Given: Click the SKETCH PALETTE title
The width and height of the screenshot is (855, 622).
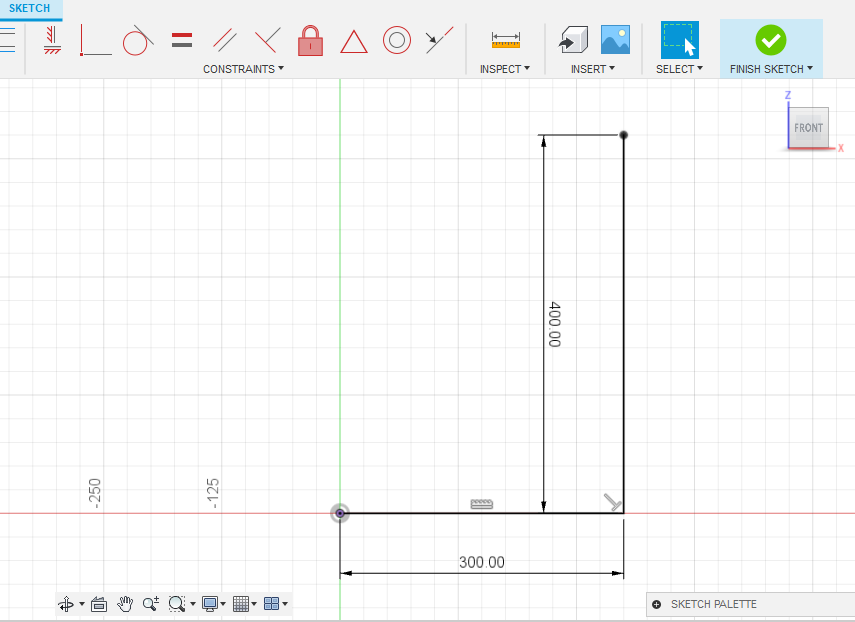Looking at the screenshot, I should coord(714,604).
